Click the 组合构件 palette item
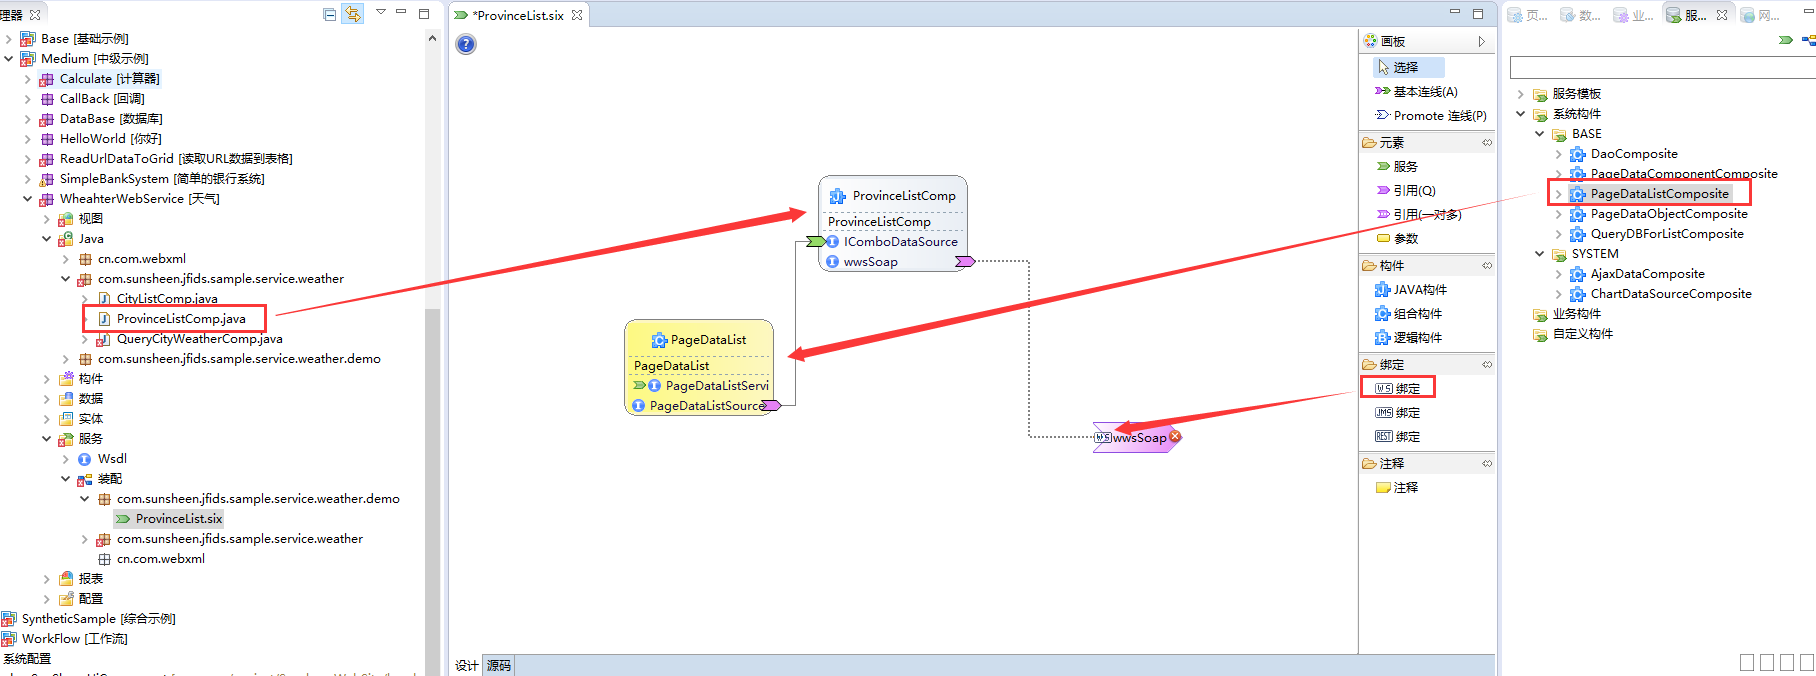This screenshot has height=676, width=1816. (1417, 313)
